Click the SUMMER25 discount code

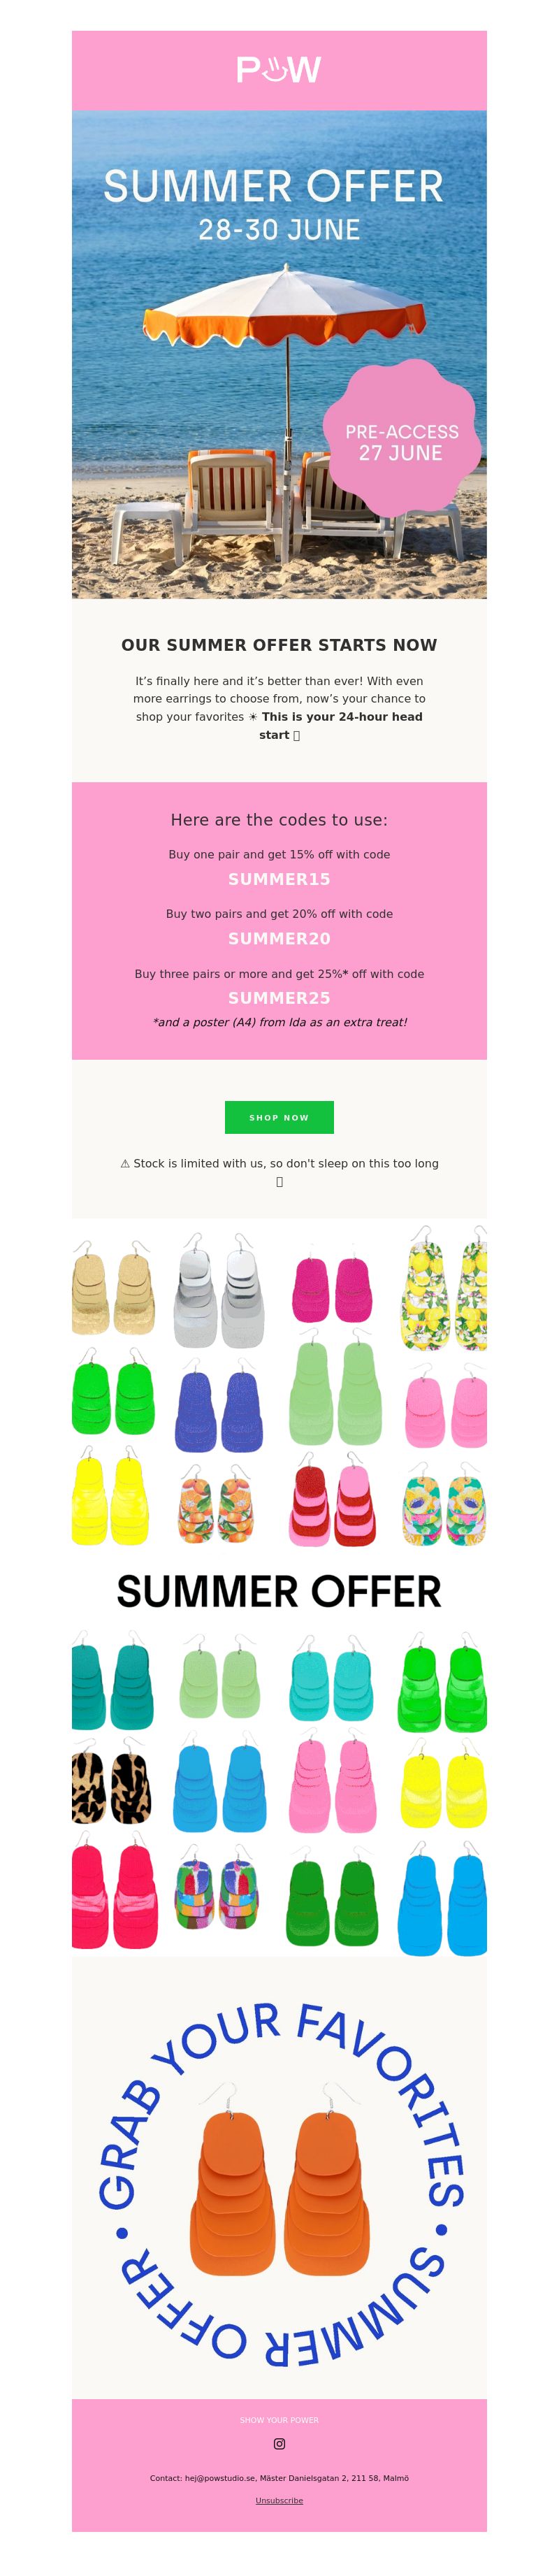click(x=279, y=997)
